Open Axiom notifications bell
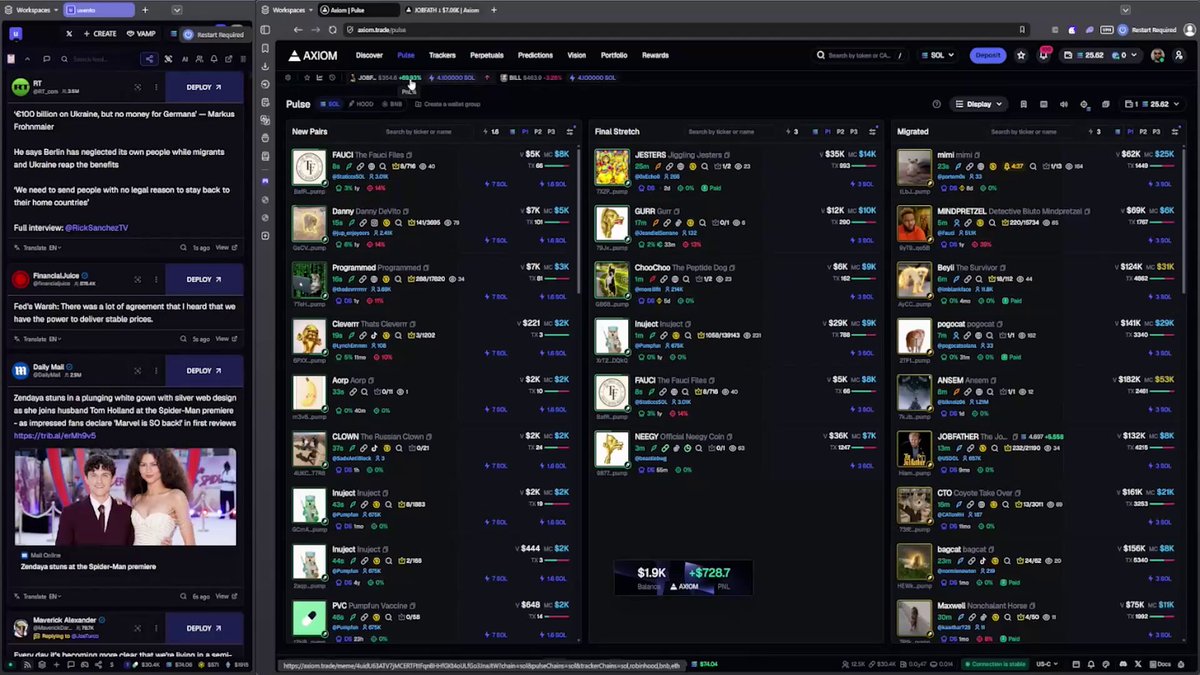The height and width of the screenshot is (675, 1200). 1042,55
